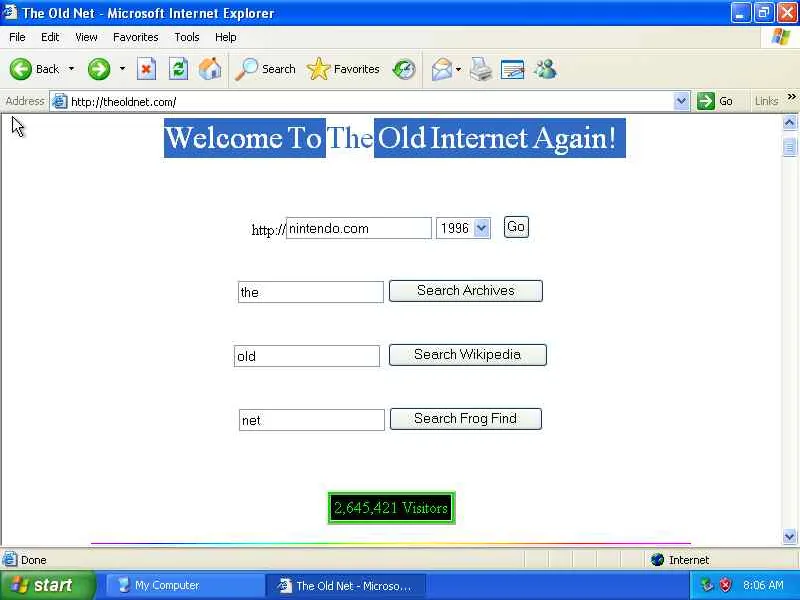This screenshot has width=800, height=600.
Task: Open the File menu
Action: (x=17, y=37)
